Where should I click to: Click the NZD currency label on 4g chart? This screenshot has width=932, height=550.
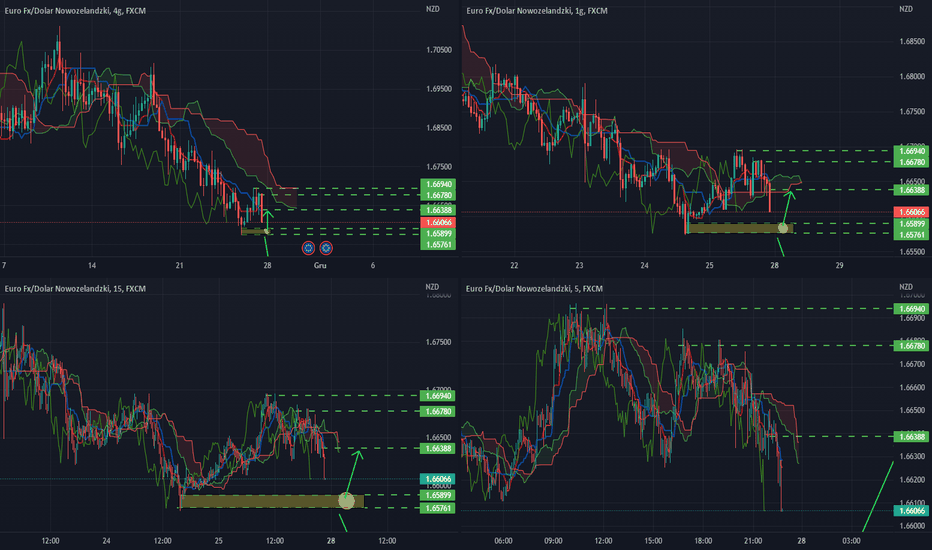[x=433, y=10]
